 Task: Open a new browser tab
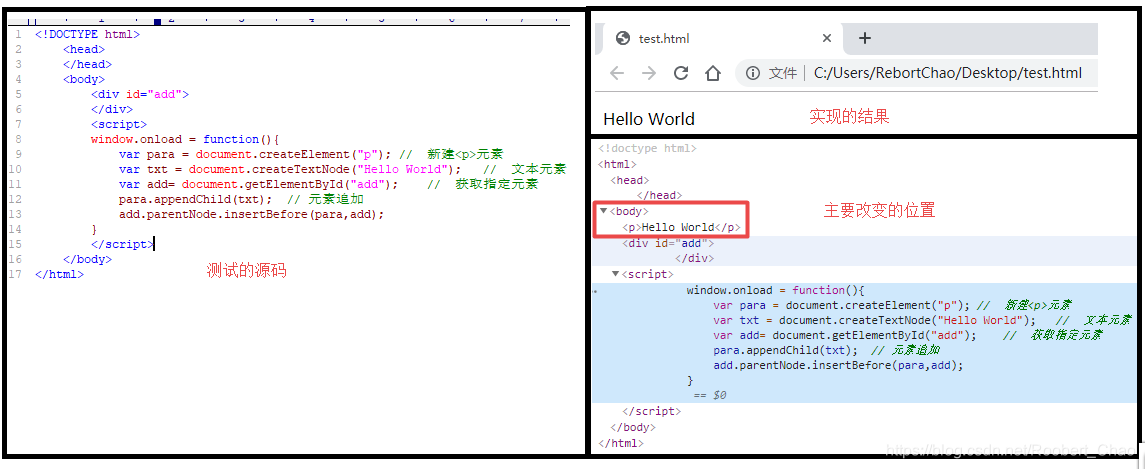(865, 38)
